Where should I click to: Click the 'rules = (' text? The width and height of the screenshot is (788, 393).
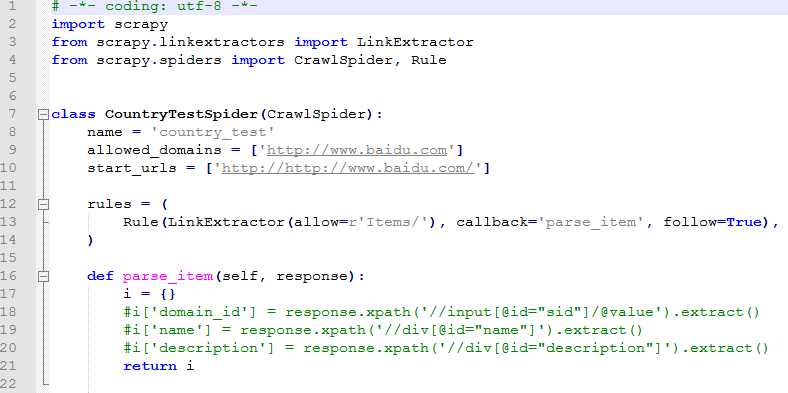(x=127, y=204)
